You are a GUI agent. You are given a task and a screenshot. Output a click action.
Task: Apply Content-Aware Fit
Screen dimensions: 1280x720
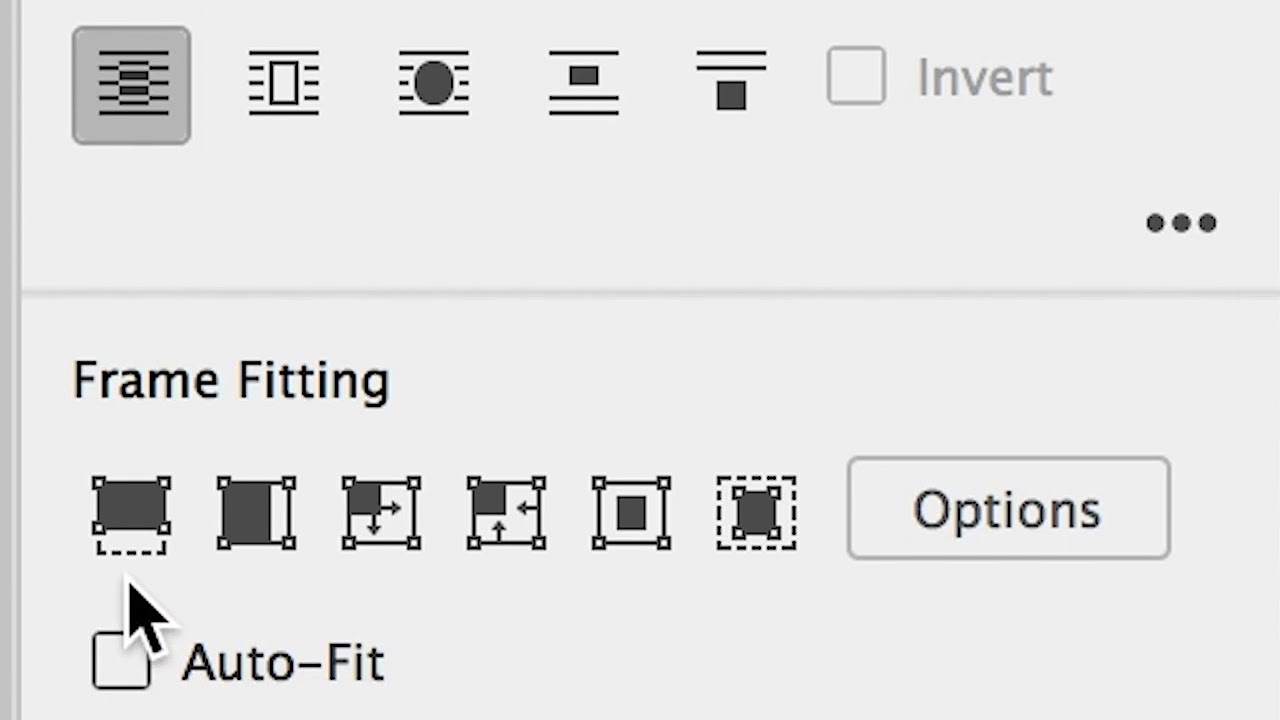(x=756, y=513)
